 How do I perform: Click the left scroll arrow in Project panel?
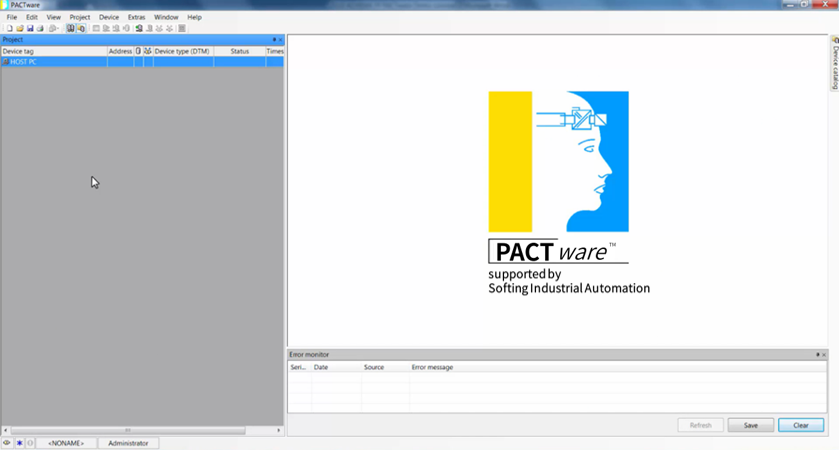click(5, 430)
